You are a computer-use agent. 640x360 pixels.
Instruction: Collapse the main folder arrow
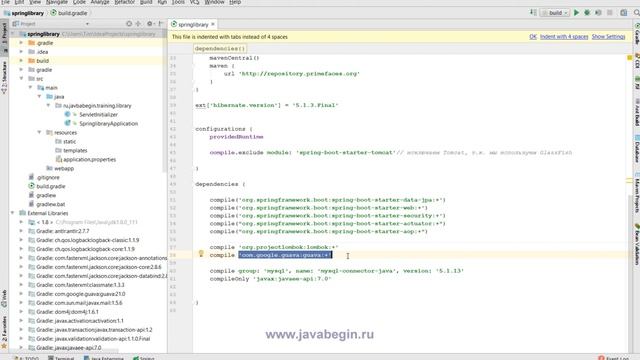pyautogui.click(x=30, y=87)
